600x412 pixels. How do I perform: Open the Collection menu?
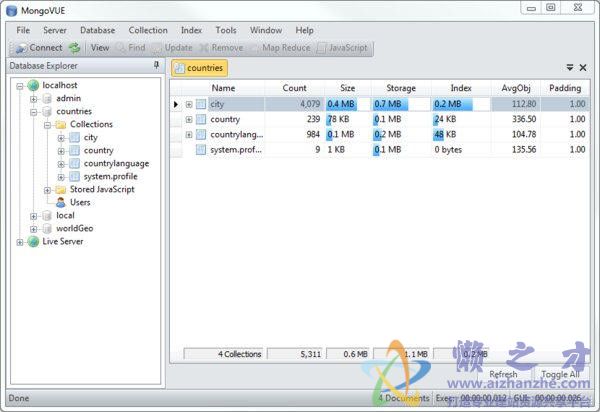click(148, 30)
